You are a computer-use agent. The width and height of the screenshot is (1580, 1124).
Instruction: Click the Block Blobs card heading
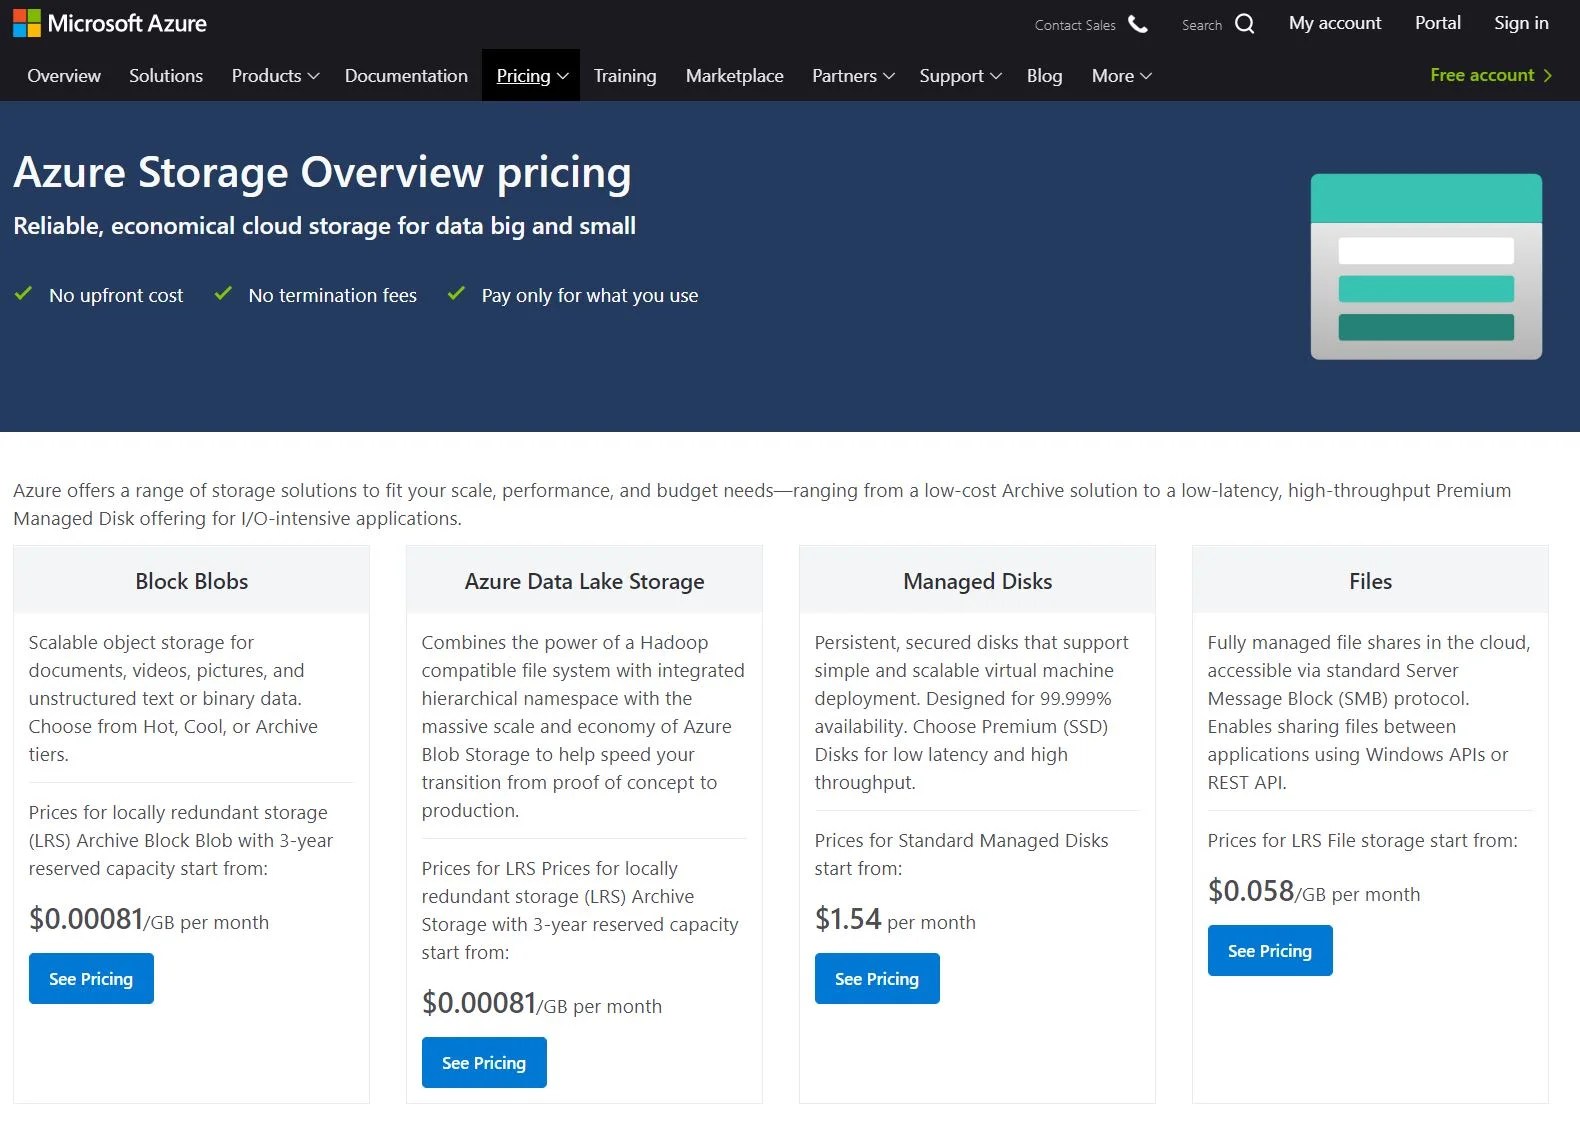192,581
